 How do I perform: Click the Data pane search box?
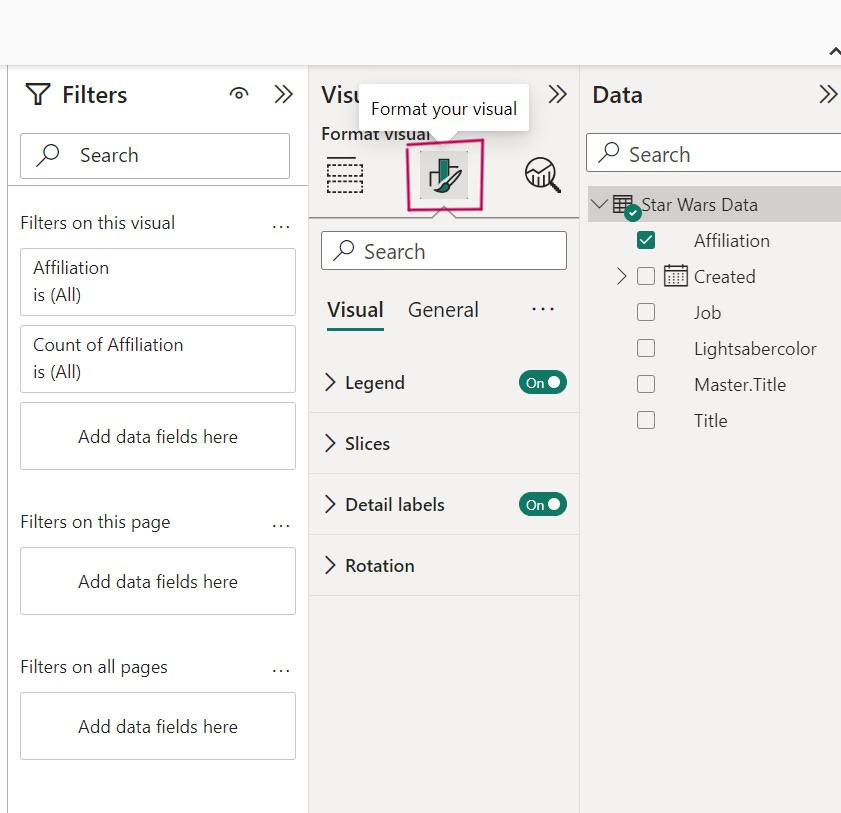point(713,153)
